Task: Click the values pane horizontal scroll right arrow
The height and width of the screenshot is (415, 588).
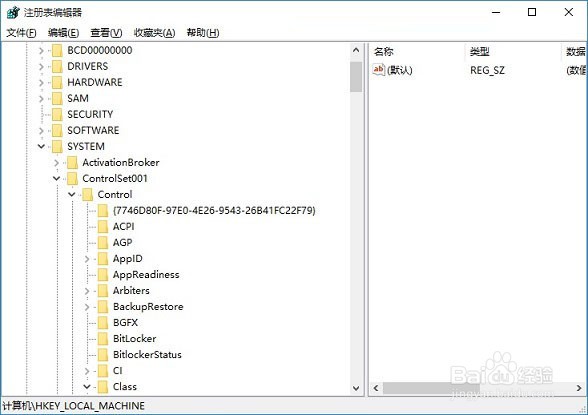Action: [x=579, y=388]
